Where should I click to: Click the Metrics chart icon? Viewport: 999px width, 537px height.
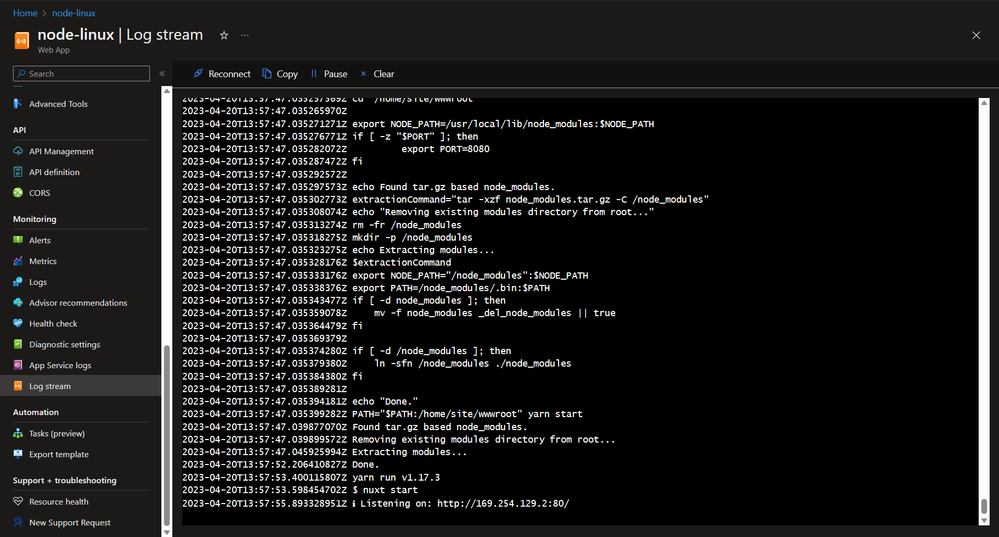click(18, 261)
